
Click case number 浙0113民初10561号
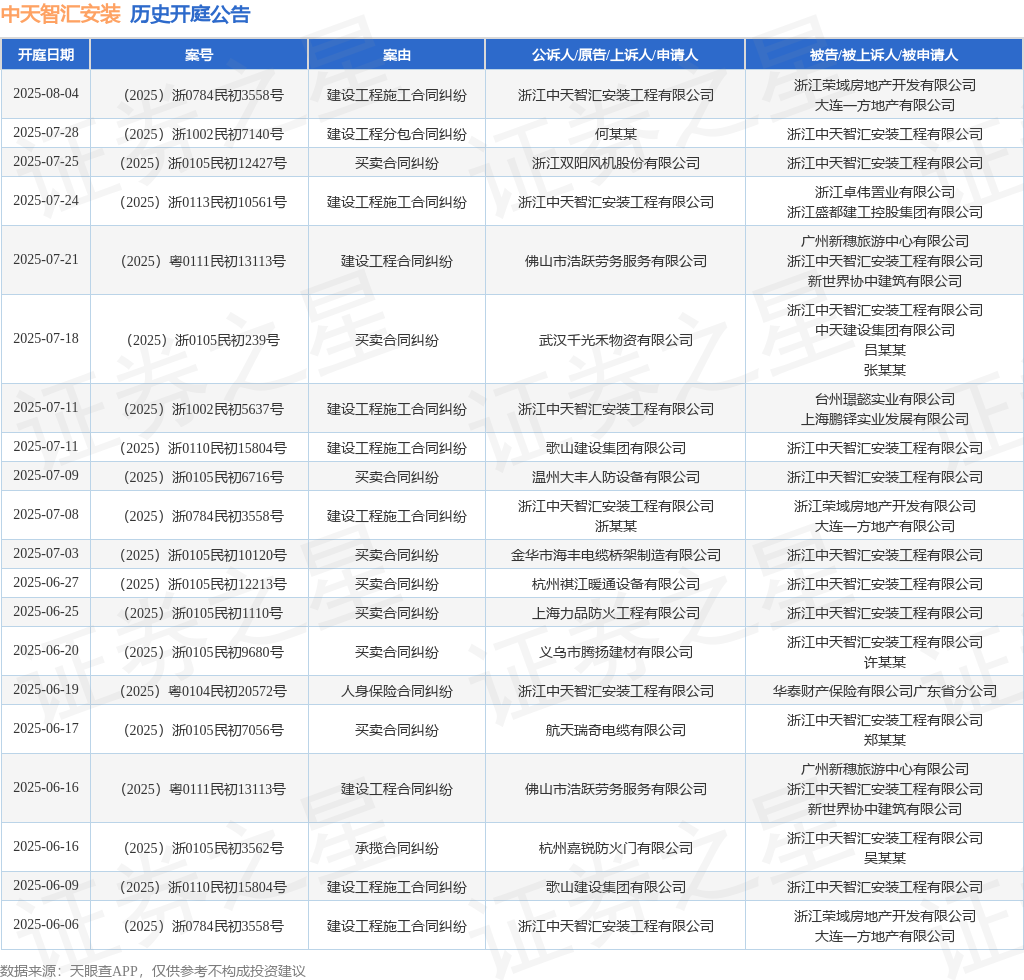[x=204, y=202]
